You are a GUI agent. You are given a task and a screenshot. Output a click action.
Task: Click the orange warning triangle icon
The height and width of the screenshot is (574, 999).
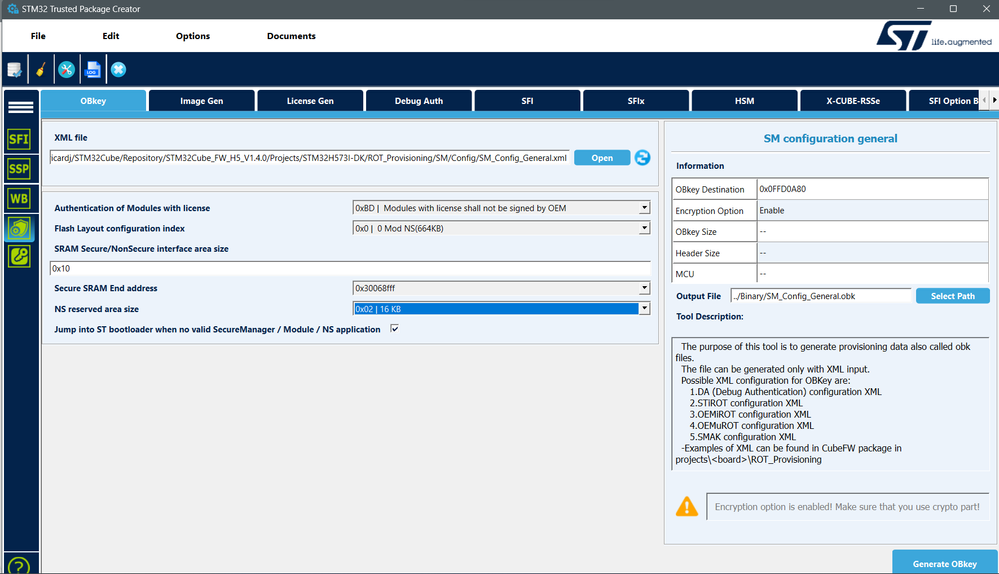pyautogui.click(x=687, y=506)
